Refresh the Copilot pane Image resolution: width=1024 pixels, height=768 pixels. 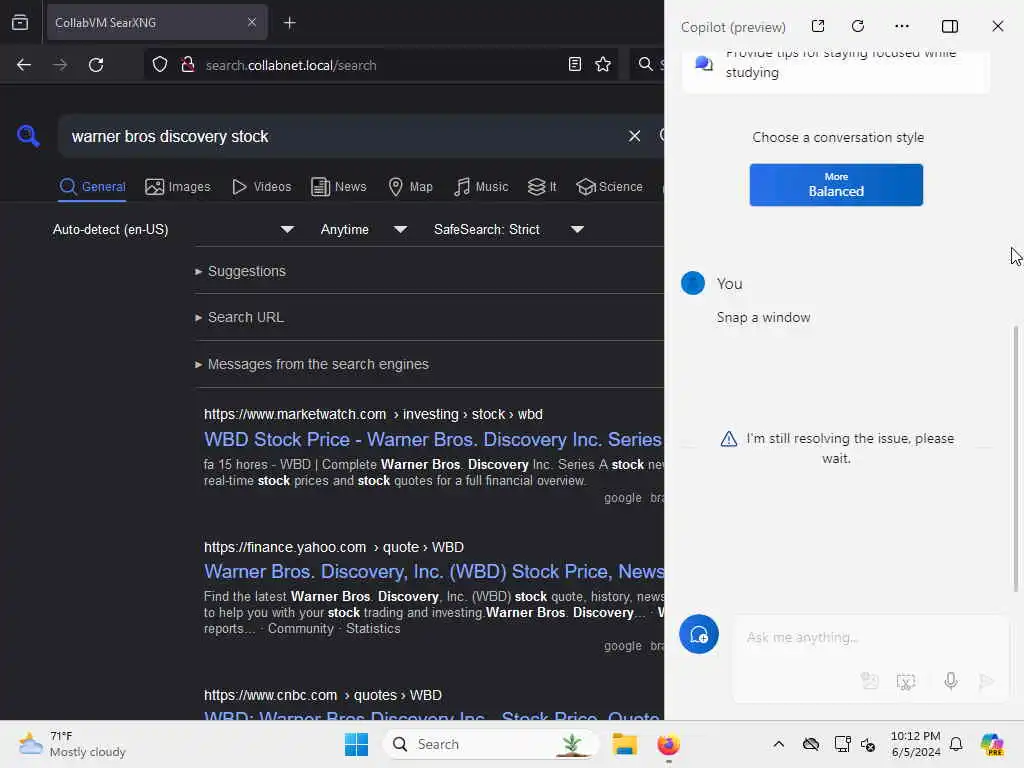[x=858, y=26]
